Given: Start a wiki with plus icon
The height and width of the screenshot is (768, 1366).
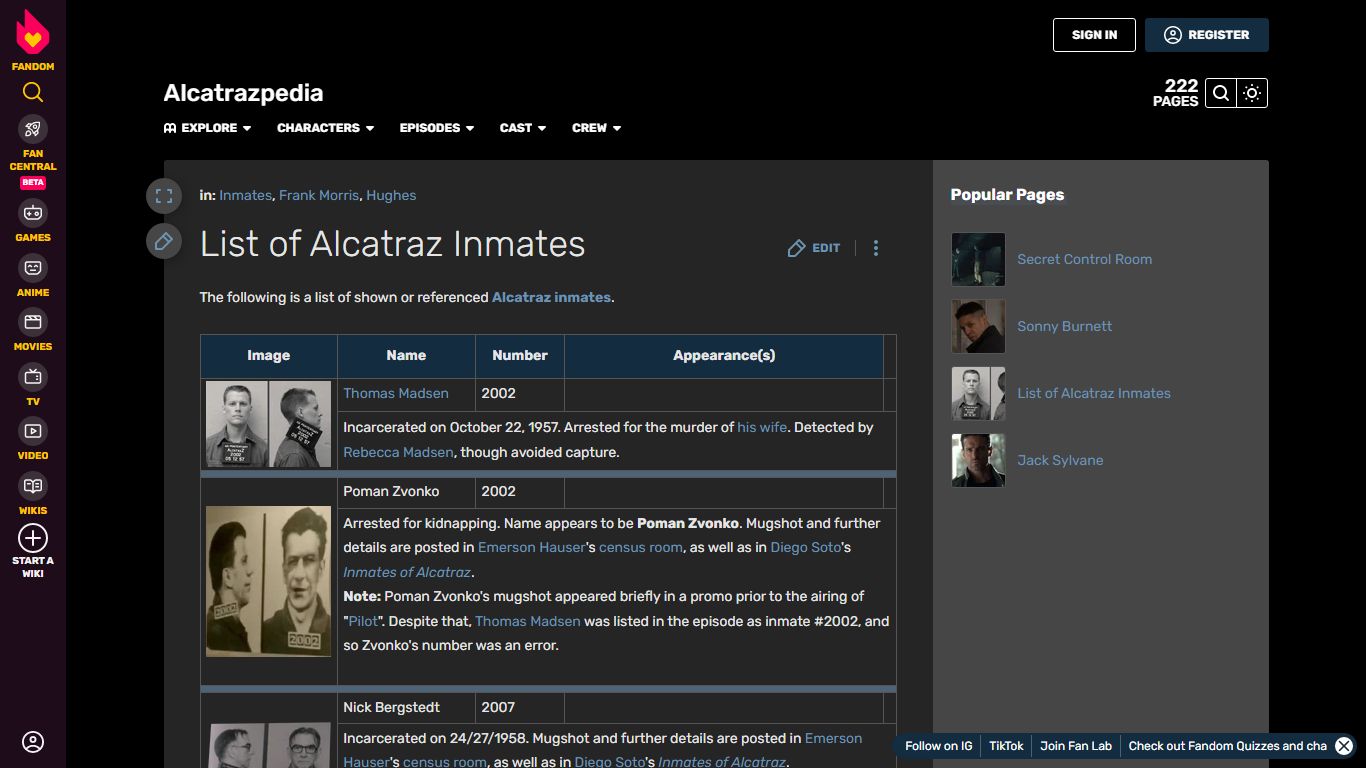Looking at the screenshot, I should (33, 538).
